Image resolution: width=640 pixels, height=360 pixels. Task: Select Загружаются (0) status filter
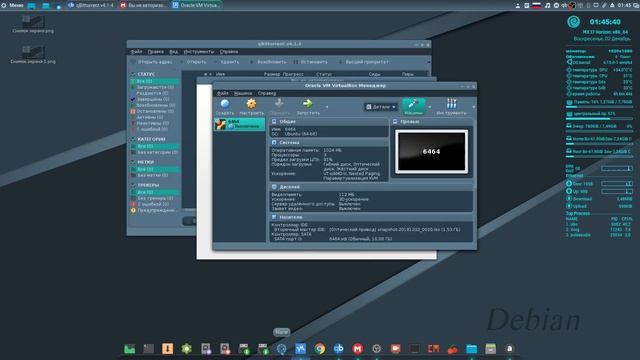[154, 87]
